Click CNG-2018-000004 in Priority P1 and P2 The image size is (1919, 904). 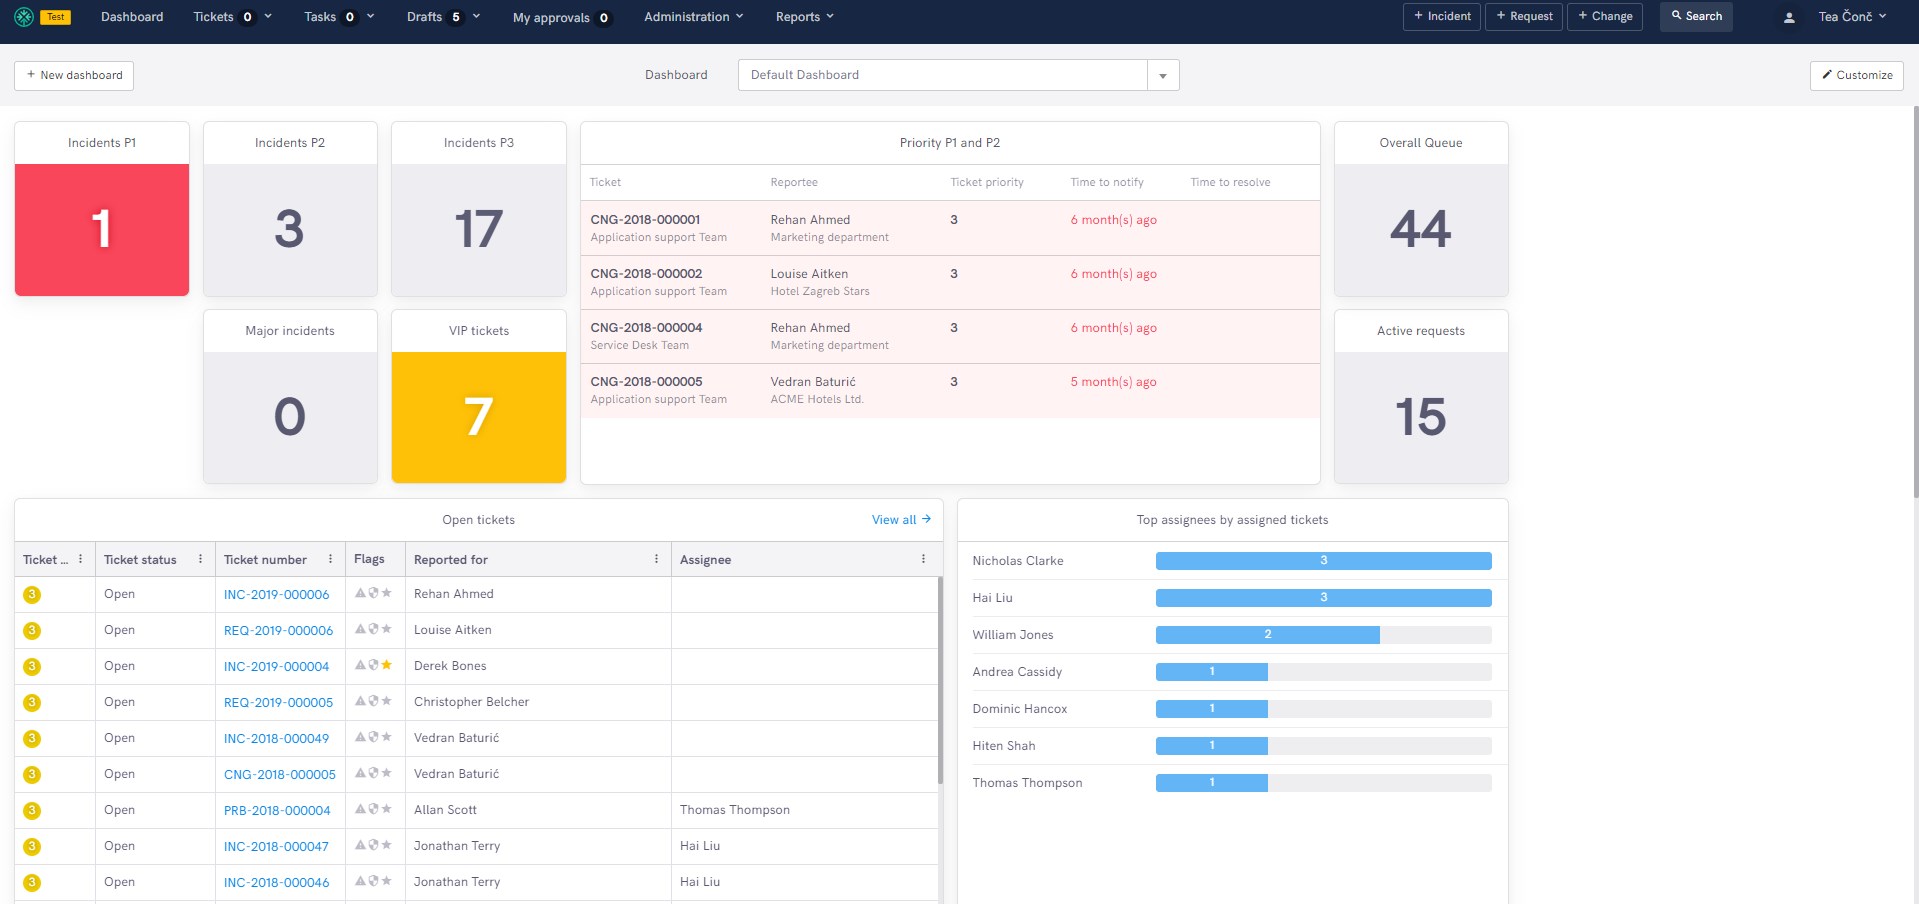pyautogui.click(x=646, y=328)
